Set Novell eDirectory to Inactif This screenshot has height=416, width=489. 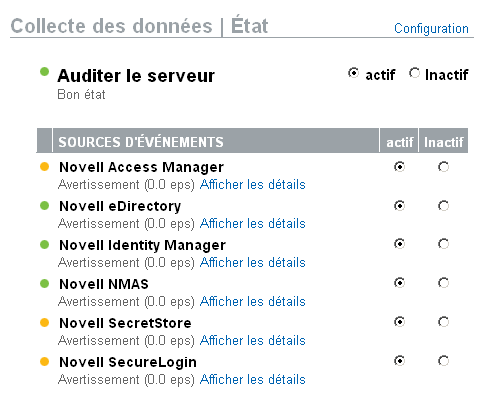[443, 206]
